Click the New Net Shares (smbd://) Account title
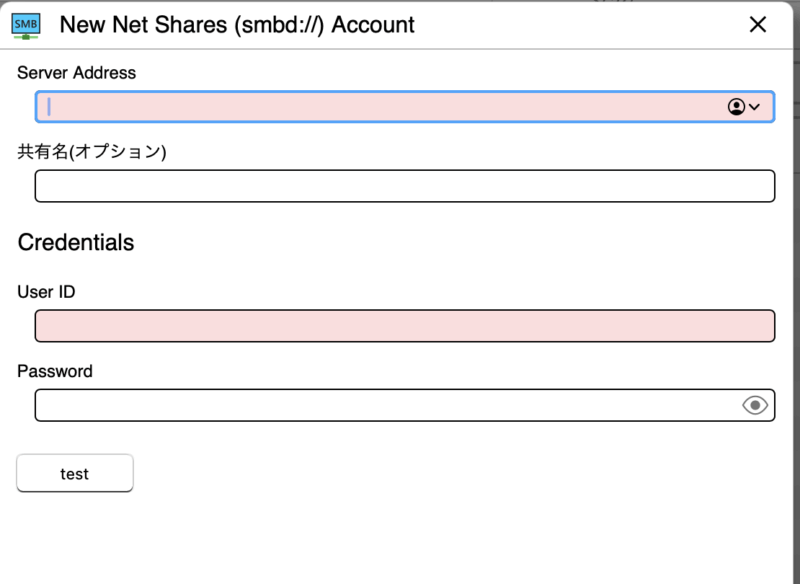Viewport: 800px width, 584px height. click(x=237, y=25)
